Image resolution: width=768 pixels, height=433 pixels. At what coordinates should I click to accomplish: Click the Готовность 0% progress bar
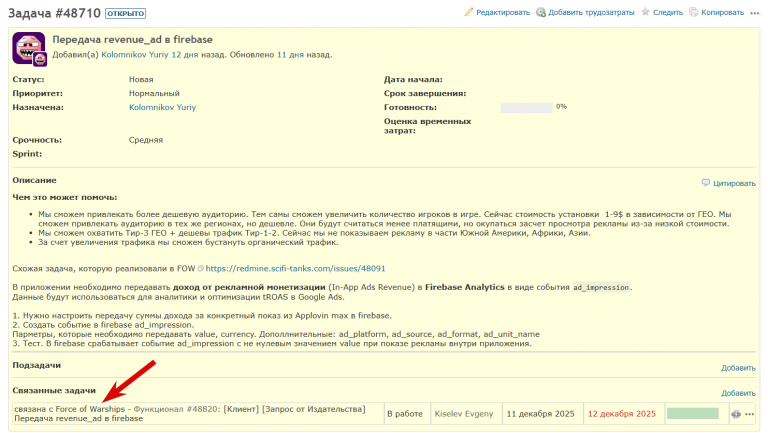coord(526,108)
